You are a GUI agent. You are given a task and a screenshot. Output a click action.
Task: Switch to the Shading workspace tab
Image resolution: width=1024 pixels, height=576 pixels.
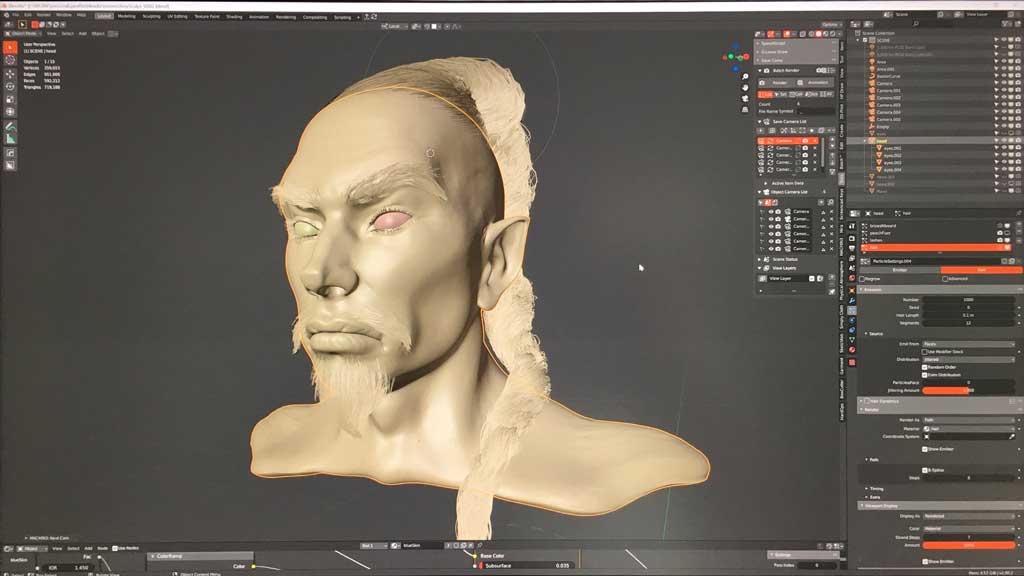click(234, 16)
